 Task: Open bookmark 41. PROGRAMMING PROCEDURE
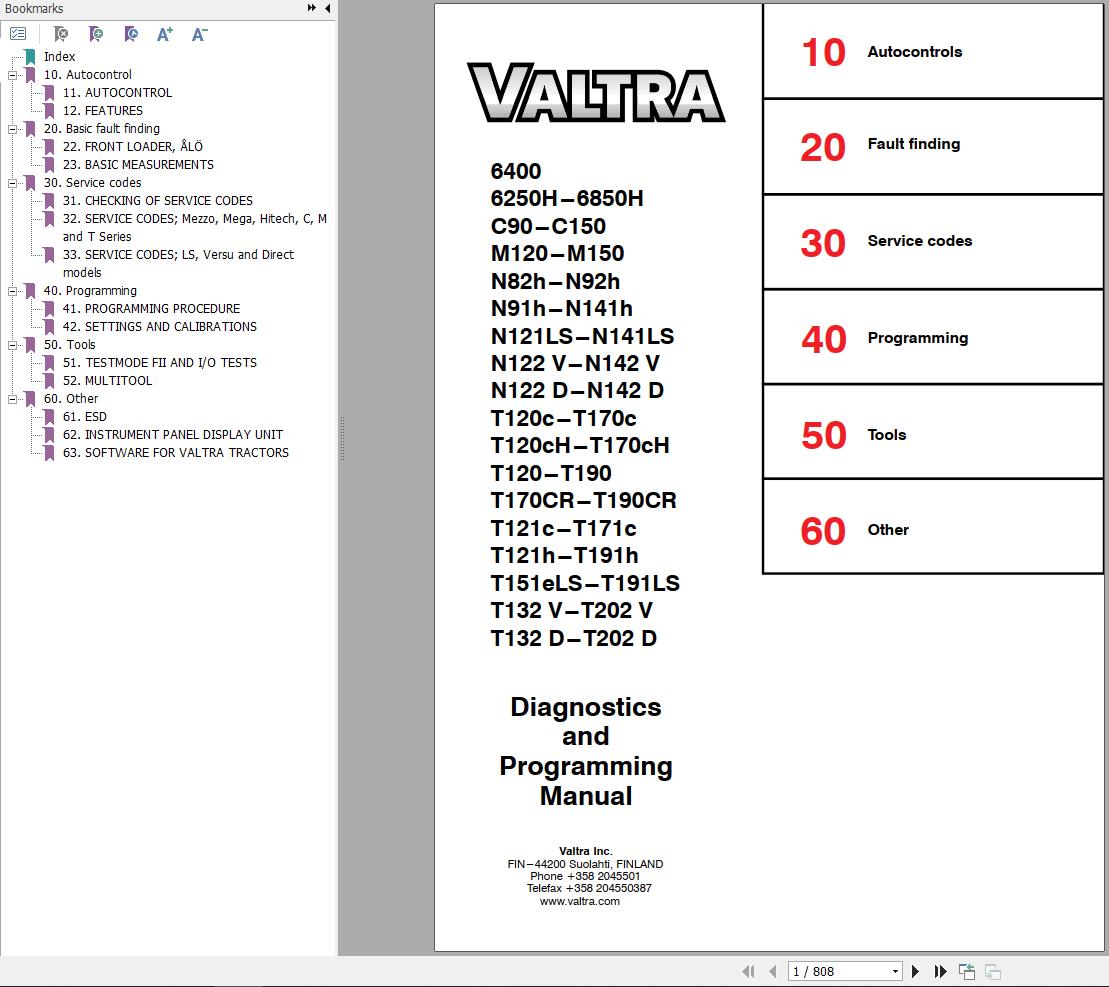[151, 309]
